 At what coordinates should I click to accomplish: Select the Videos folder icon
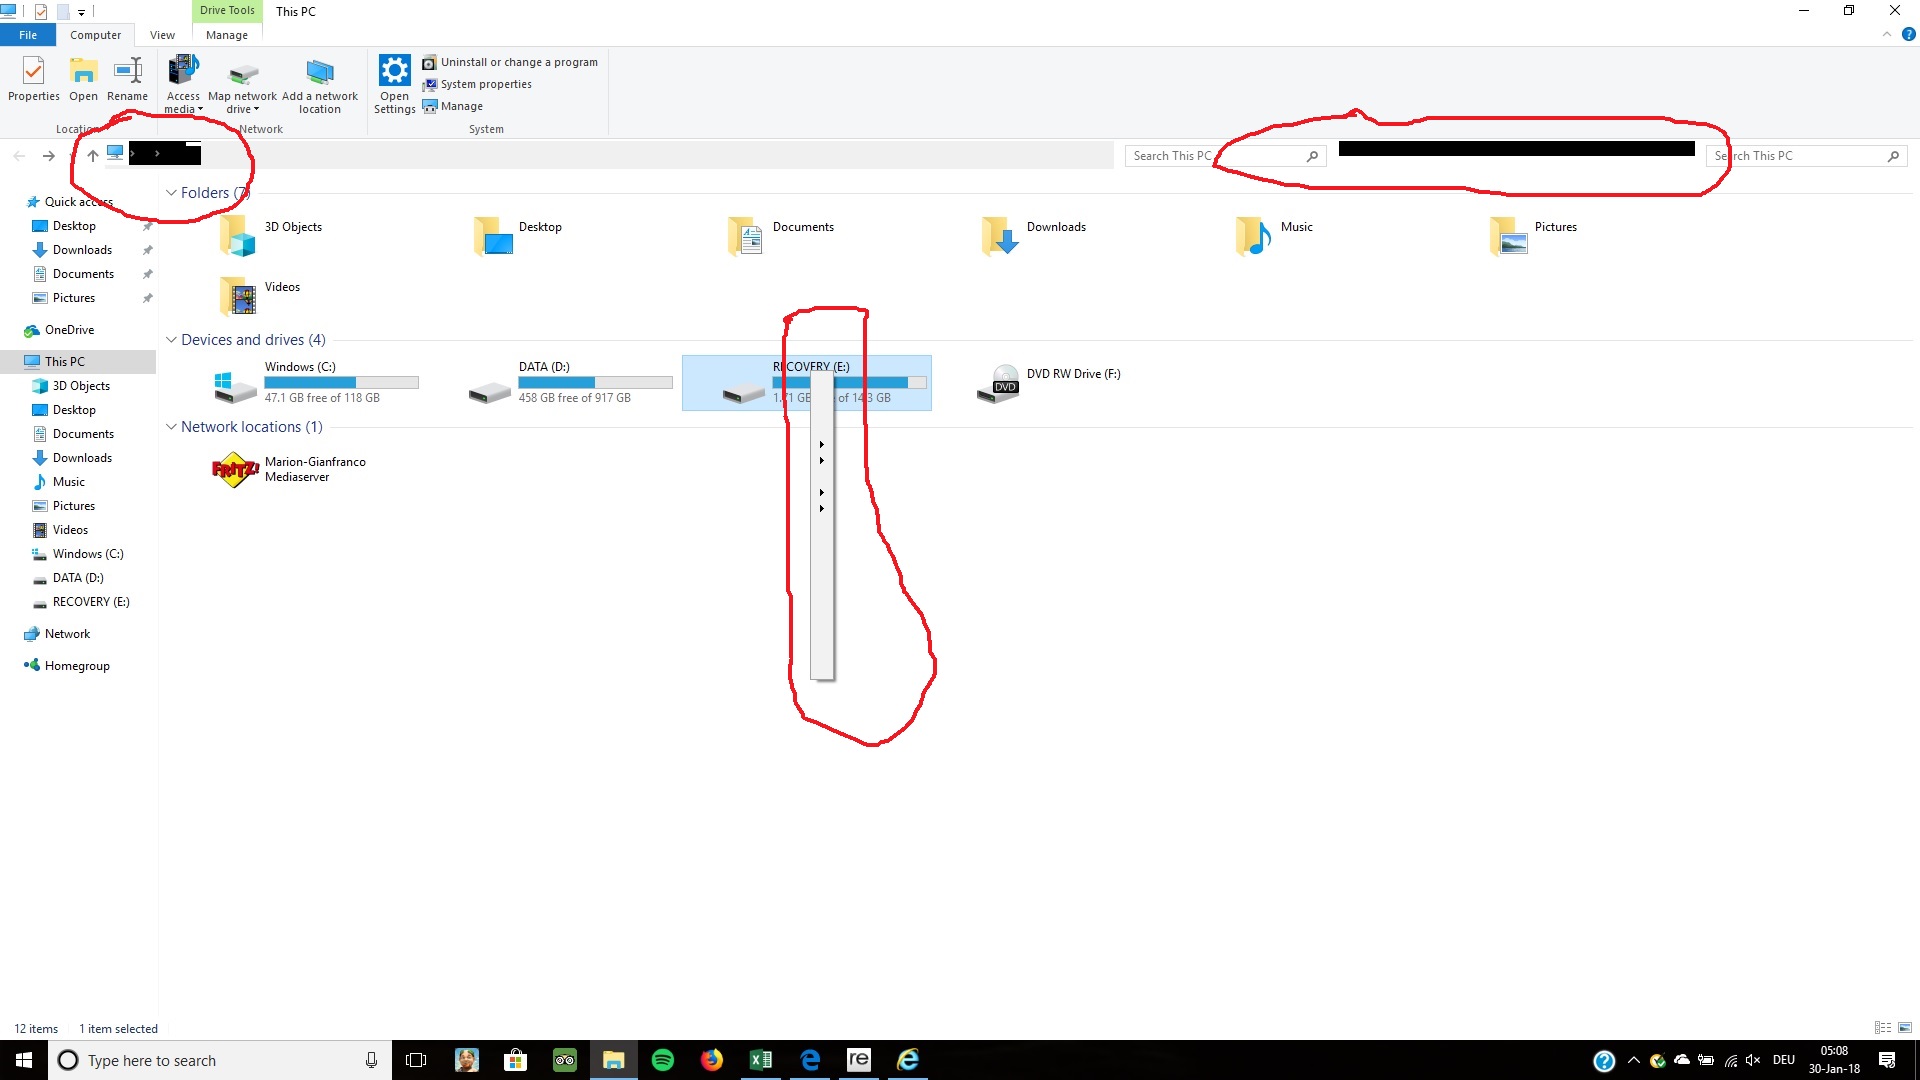click(238, 296)
